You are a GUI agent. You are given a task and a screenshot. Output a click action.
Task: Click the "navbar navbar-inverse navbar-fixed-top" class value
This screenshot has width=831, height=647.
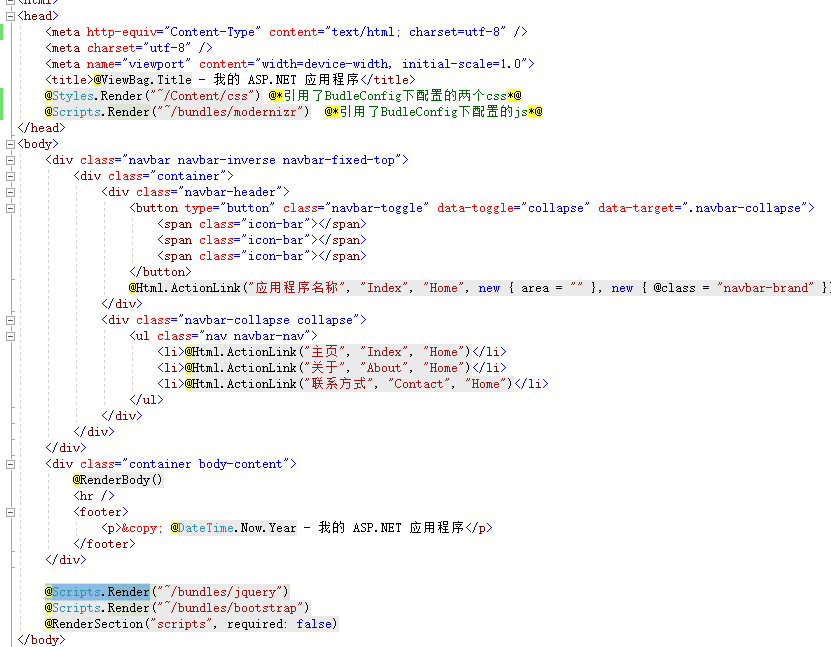pos(262,160)
